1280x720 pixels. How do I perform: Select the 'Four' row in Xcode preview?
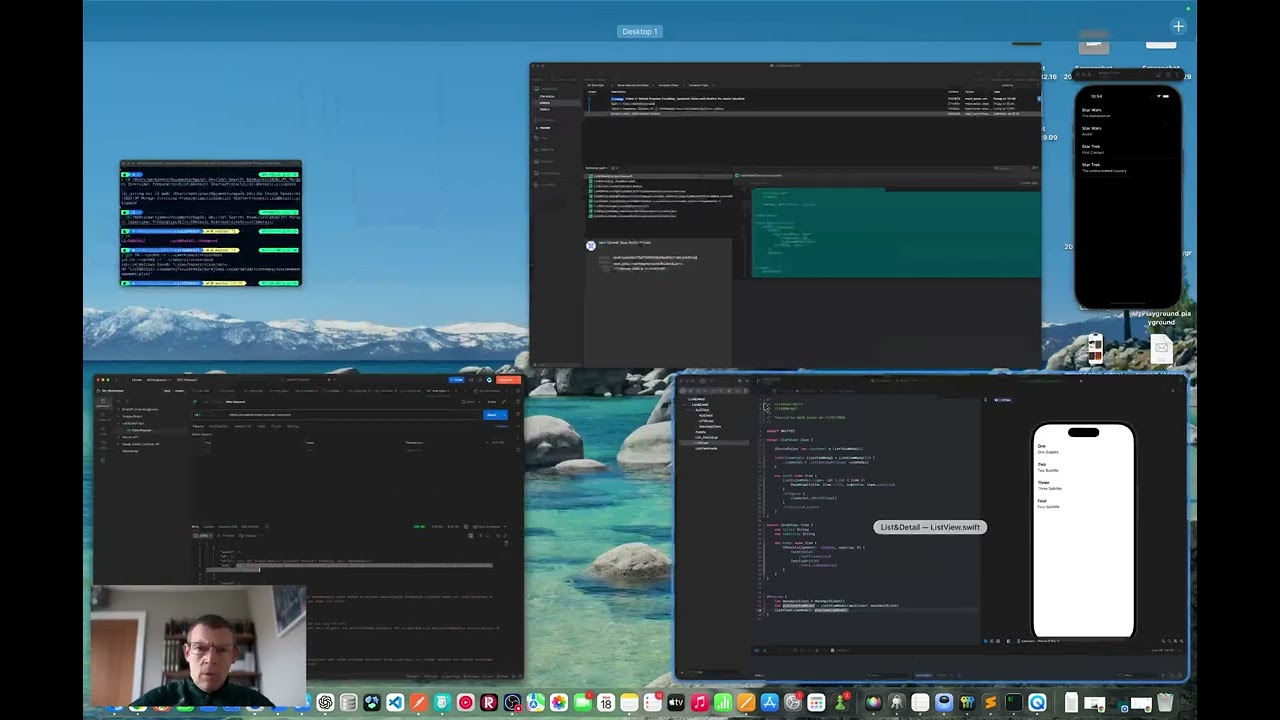[1084, 504]
